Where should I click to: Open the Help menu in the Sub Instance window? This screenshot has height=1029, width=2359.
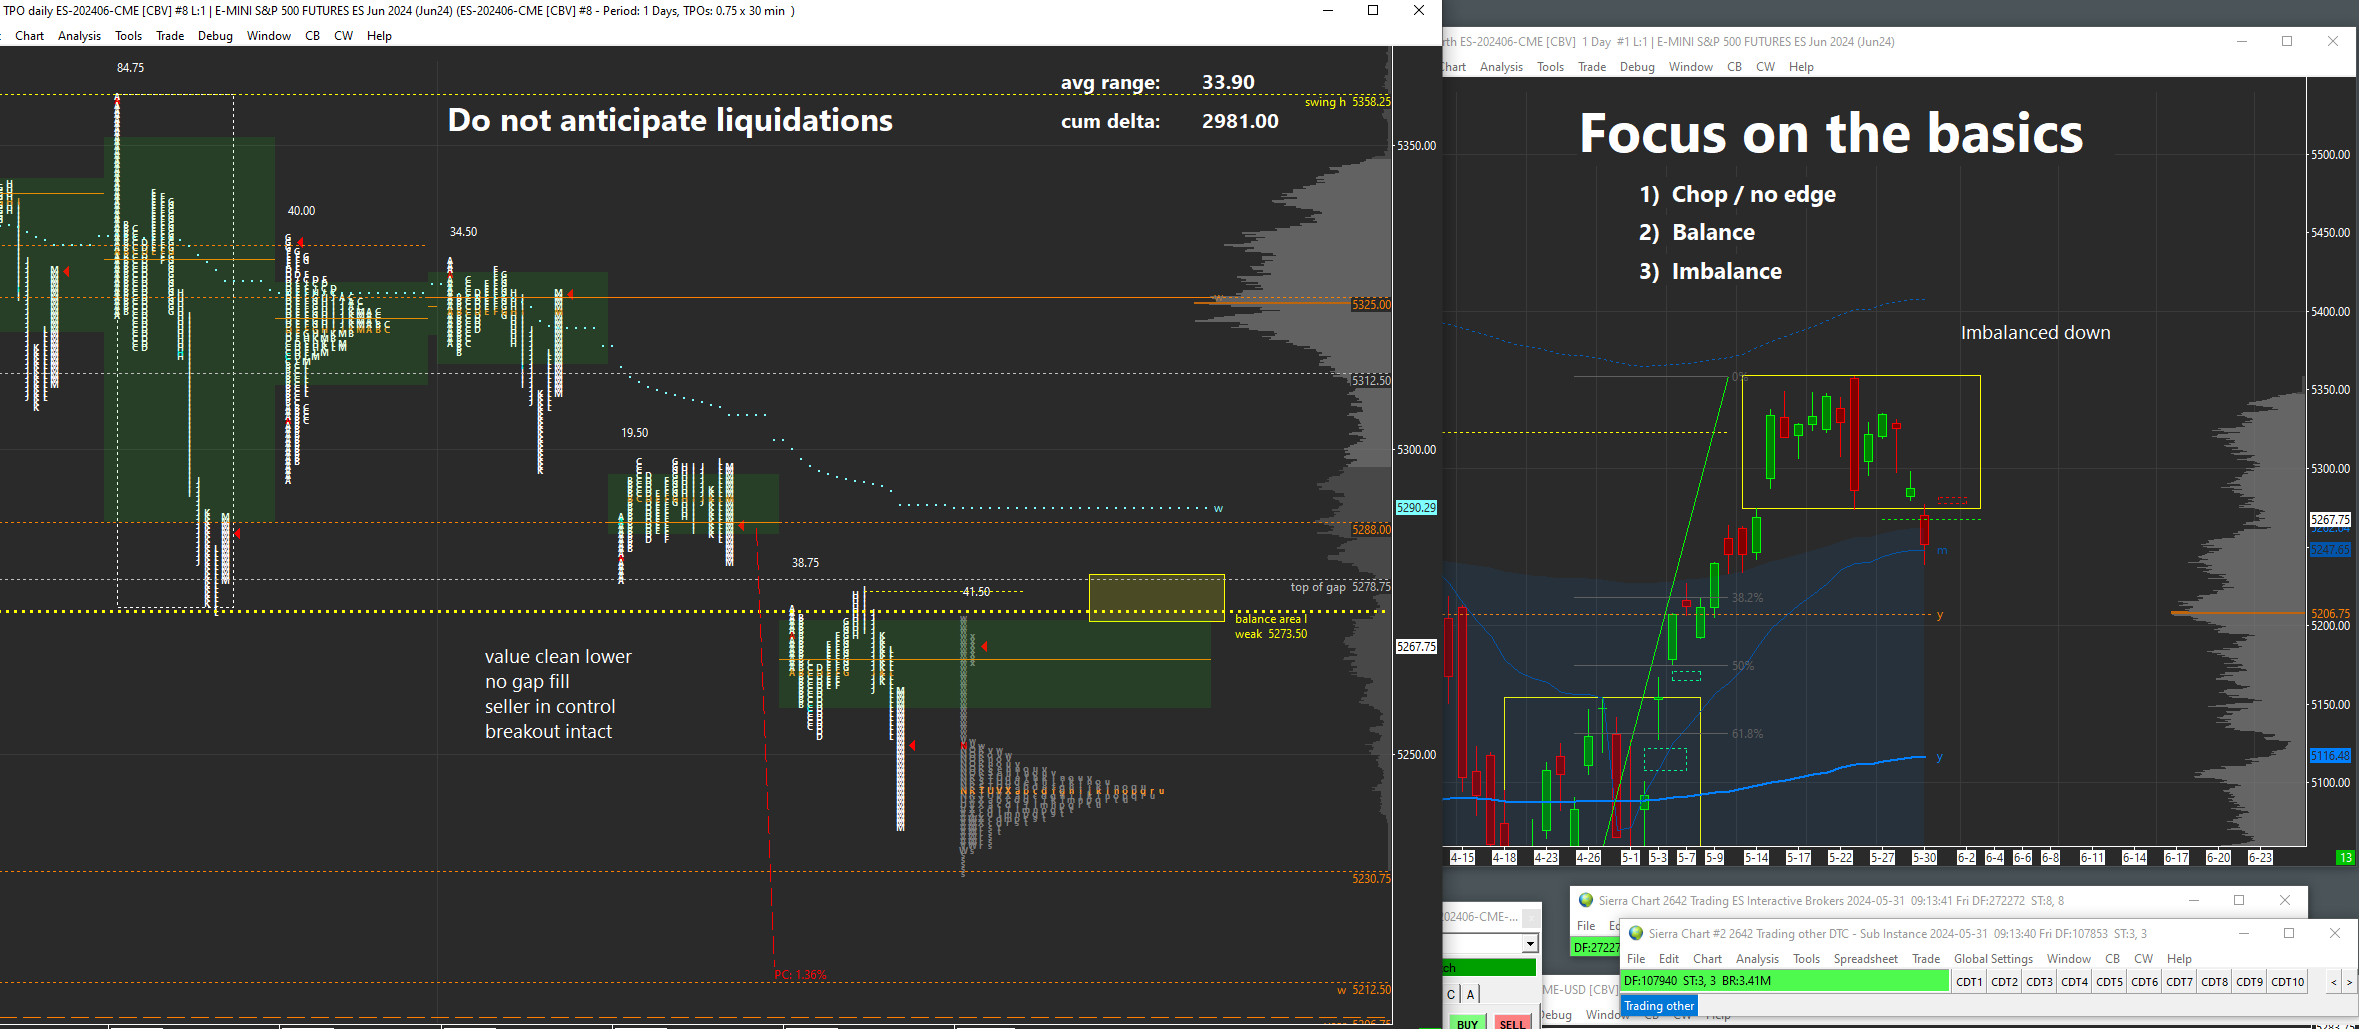click(x=2179, y=959)
